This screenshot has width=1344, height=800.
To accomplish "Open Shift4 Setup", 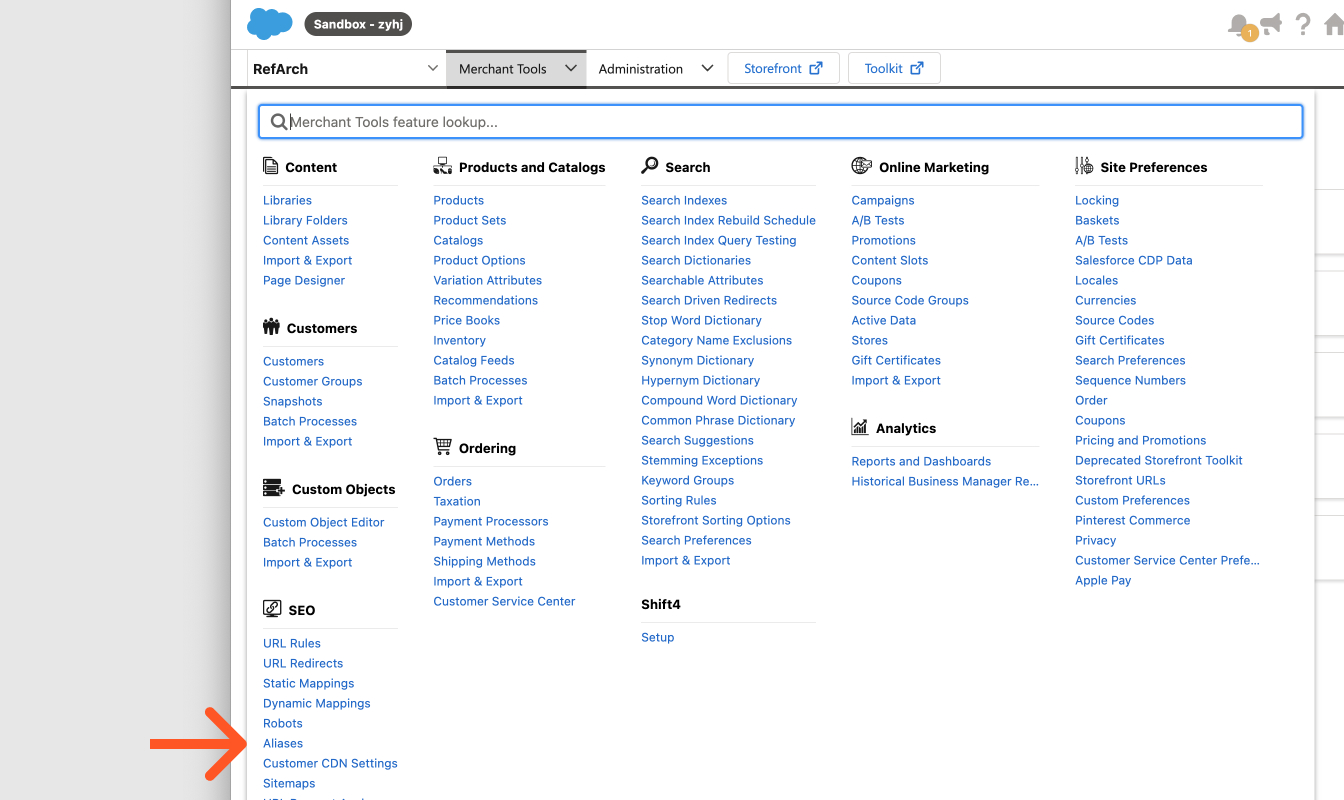I will pos(657,637).
